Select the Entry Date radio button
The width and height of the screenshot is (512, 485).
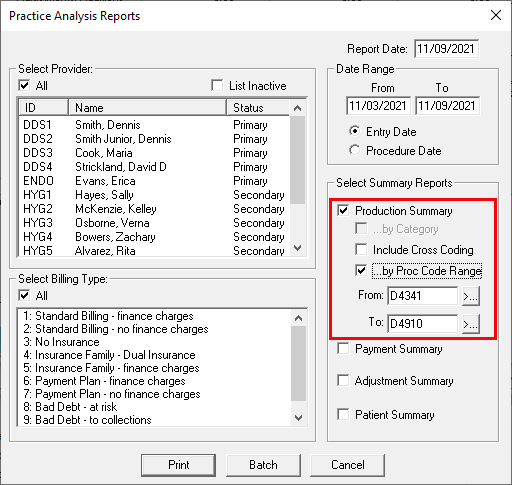tap(355, 131)
